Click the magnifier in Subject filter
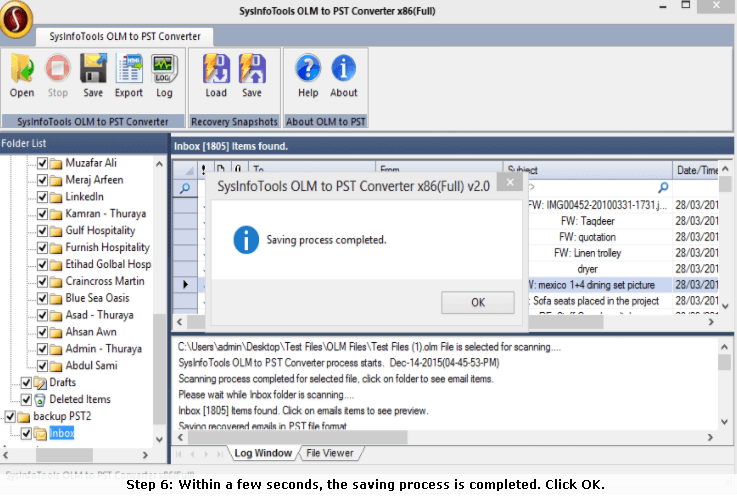 tap(663, 187)
